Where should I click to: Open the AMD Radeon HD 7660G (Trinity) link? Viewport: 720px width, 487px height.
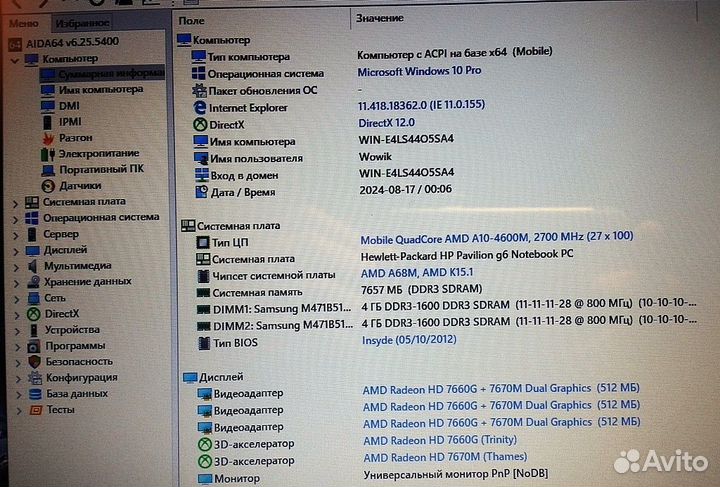point(440,440)
